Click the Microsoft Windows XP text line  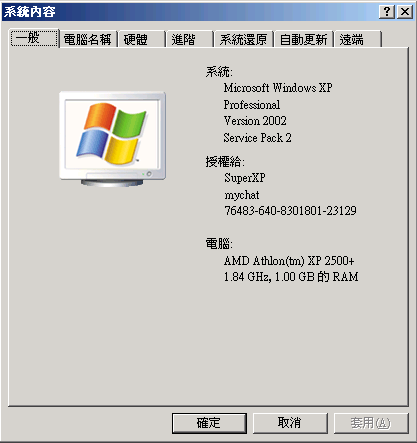pos(278,88)
